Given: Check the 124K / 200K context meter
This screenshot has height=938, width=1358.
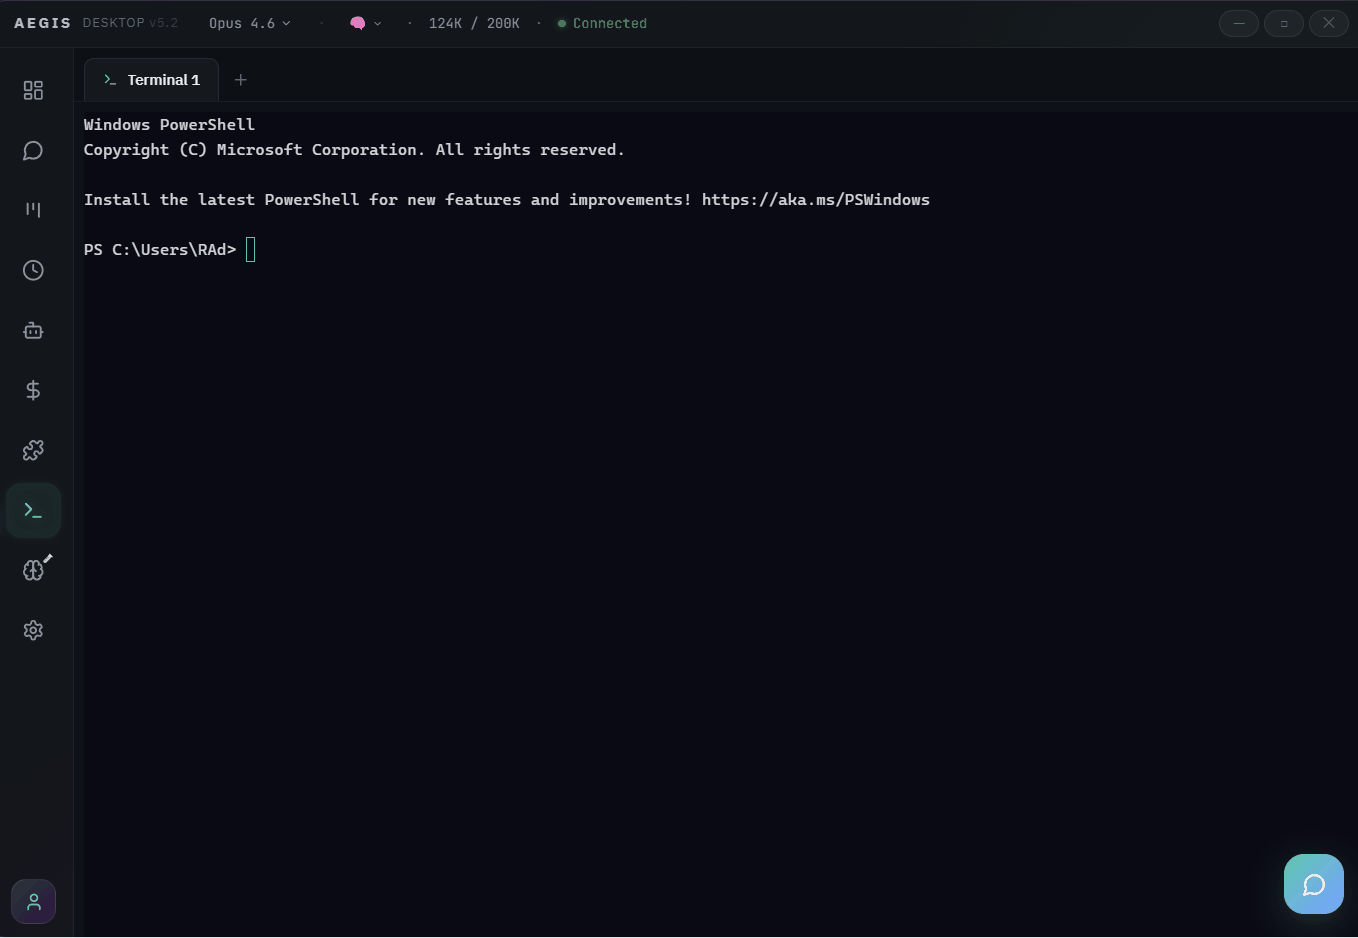Looking at the screenshot, I should (474, 23).
